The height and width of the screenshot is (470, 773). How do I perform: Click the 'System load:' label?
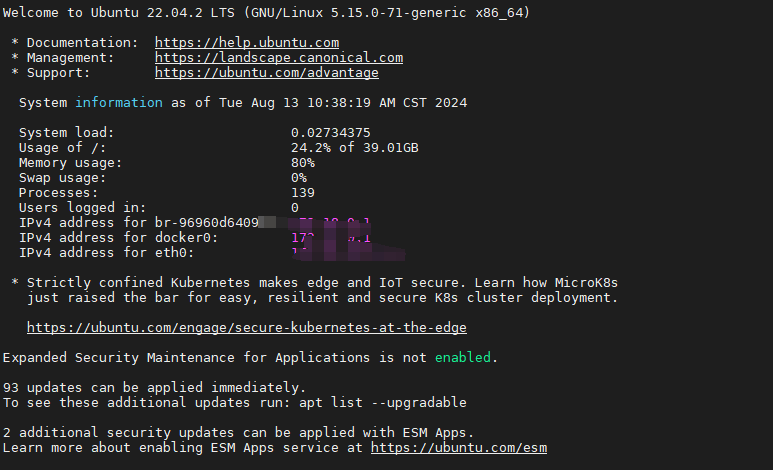pyautogui.click(x=67, y=133)
